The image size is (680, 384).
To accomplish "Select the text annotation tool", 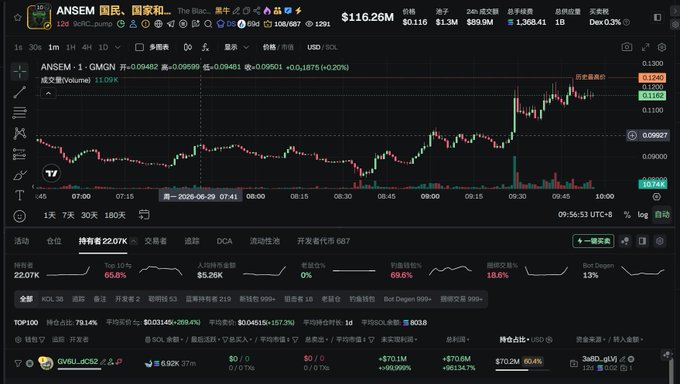I will (20, 195).
